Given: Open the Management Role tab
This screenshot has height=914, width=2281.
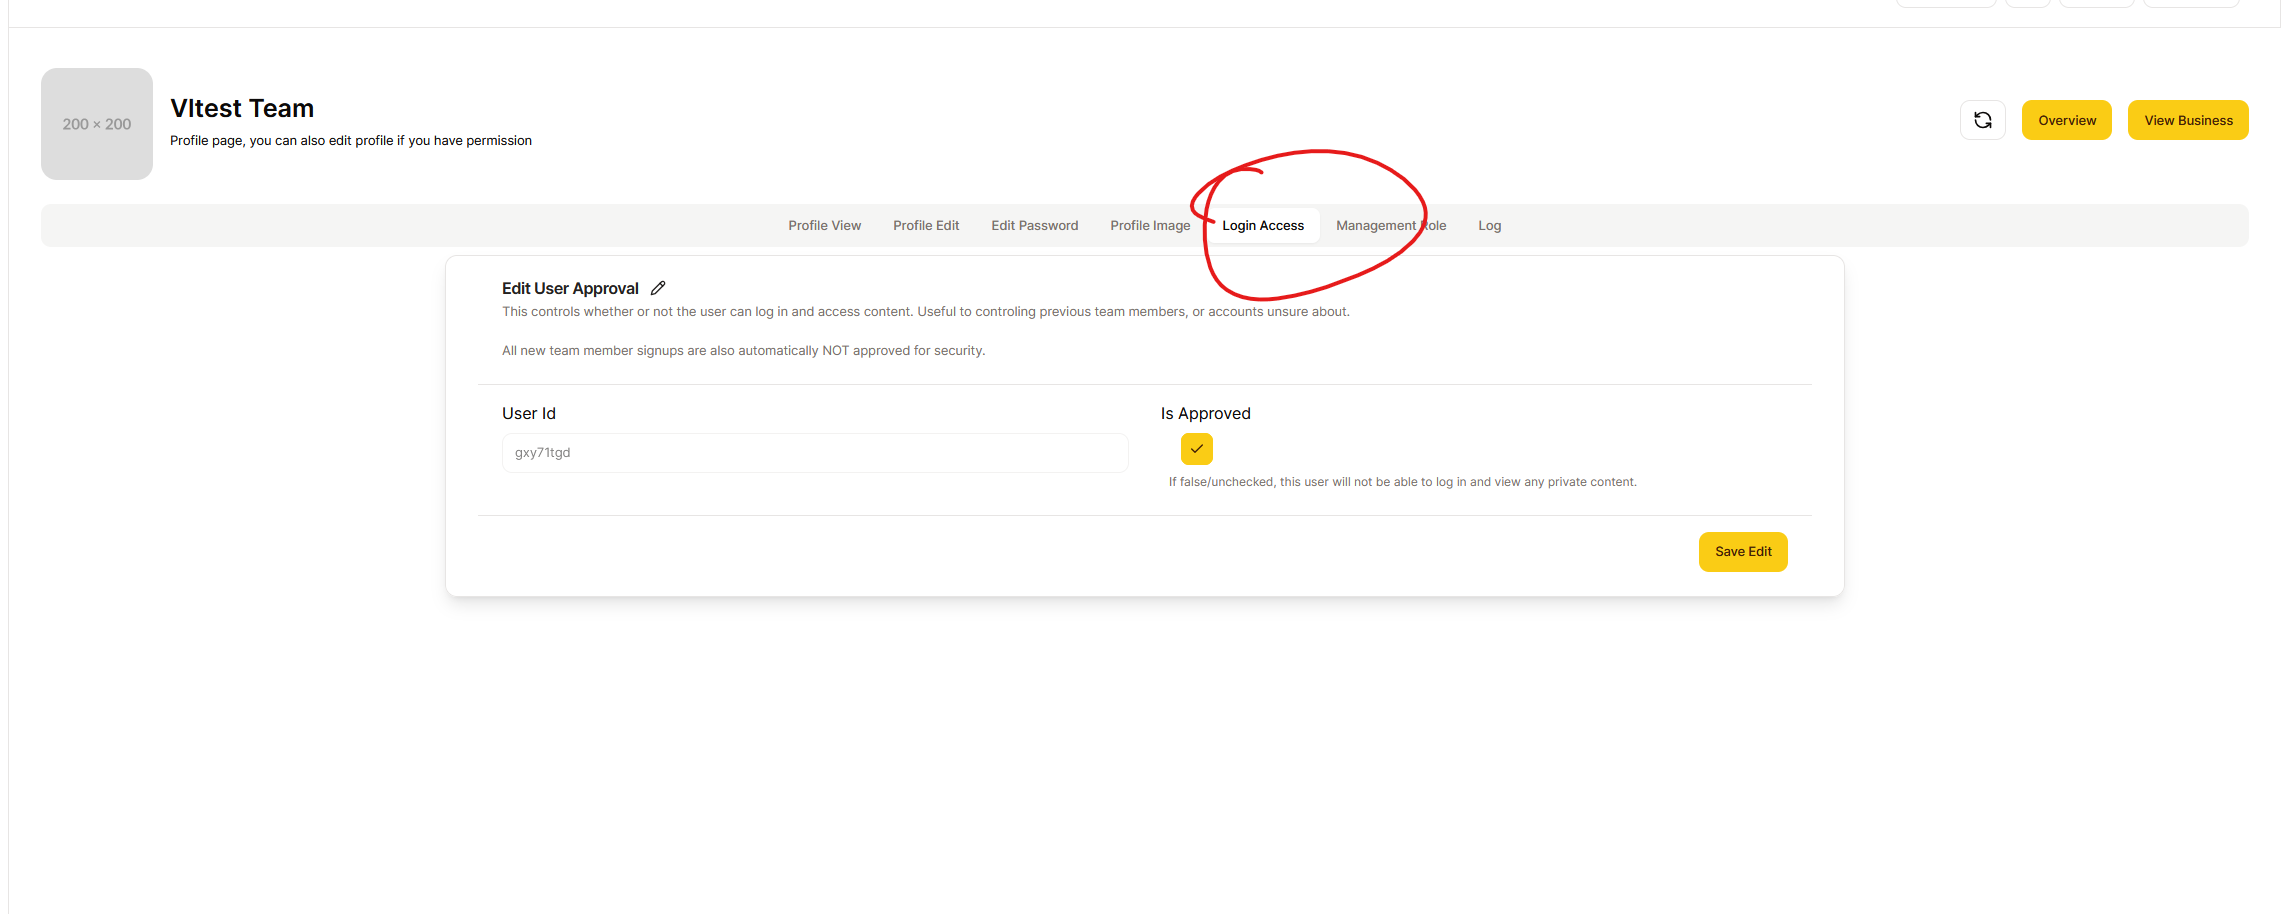Looking at the screenshot, I should (1390, 226).
